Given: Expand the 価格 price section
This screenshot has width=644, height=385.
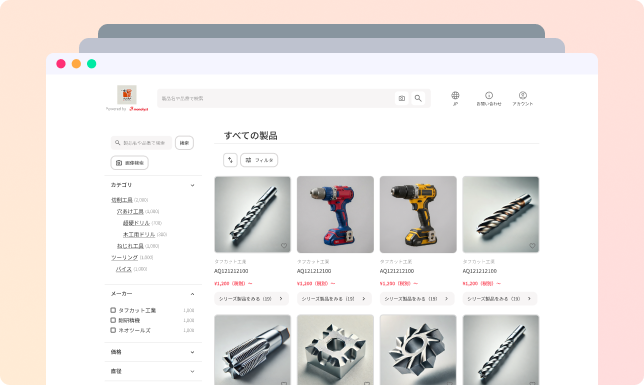Looking at the screenshot, I should [x=192, y=352].
